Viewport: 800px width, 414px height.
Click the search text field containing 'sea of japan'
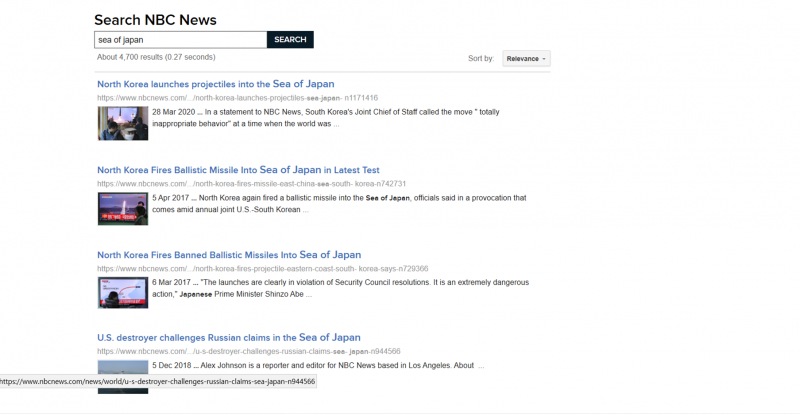(x=180, y=40)
